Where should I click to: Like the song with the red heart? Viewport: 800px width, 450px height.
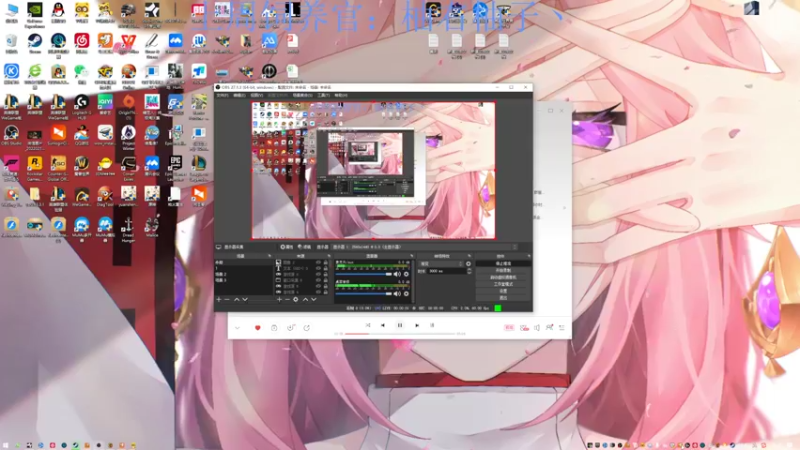pos(258,328)
